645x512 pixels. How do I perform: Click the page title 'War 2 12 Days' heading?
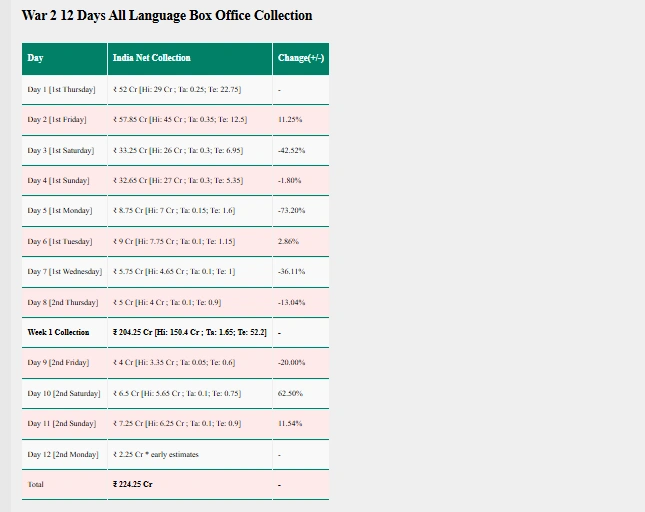167,16
